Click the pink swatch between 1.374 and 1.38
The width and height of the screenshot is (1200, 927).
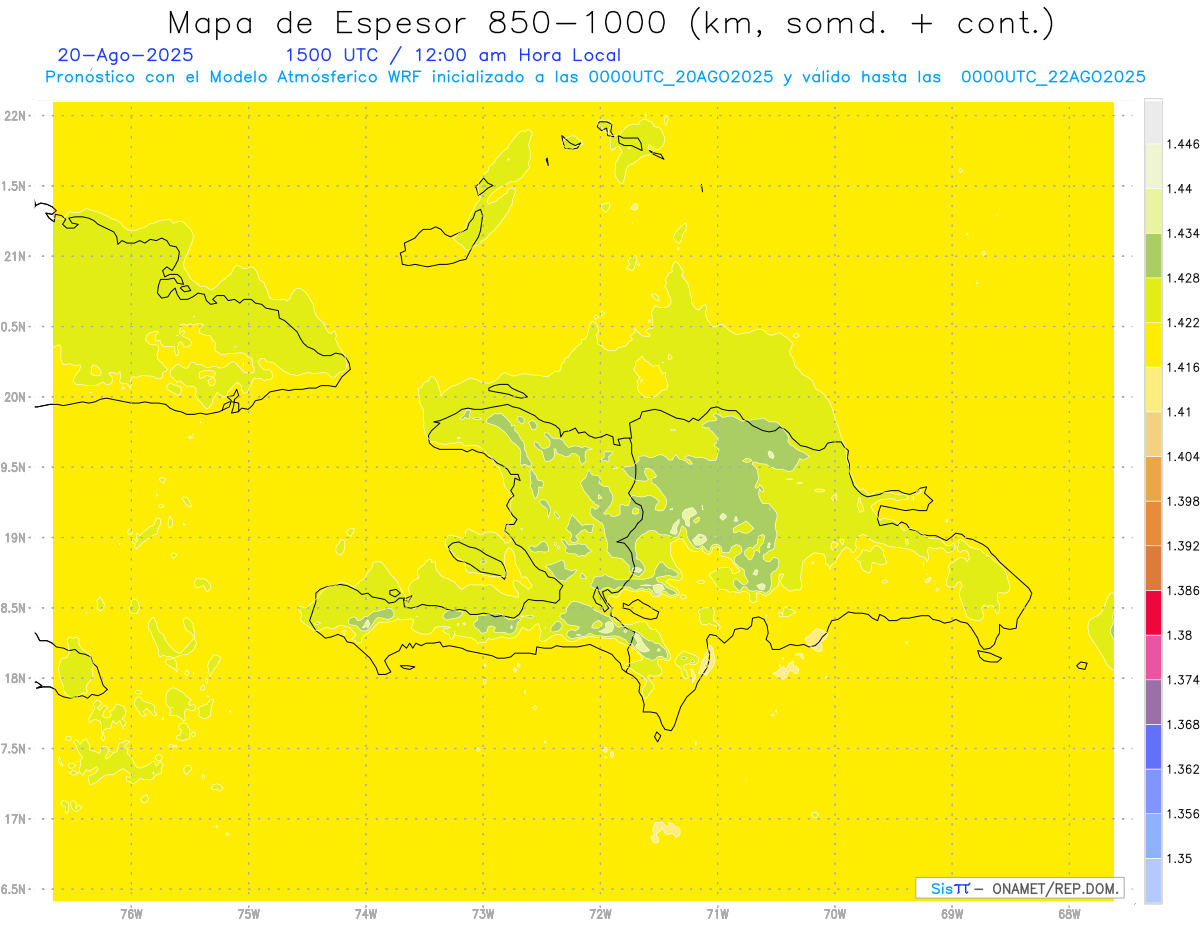[x=1153, y=657]
